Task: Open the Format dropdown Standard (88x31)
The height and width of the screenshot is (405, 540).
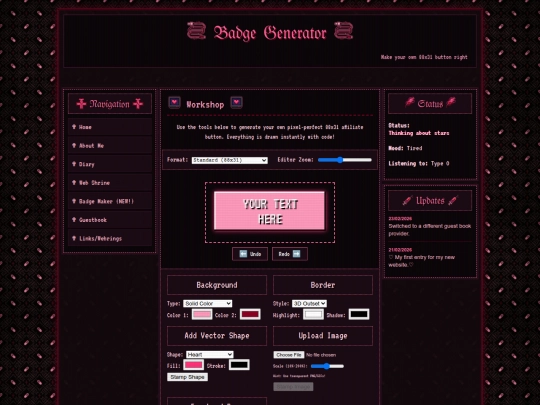Action: tap(230, 160)
